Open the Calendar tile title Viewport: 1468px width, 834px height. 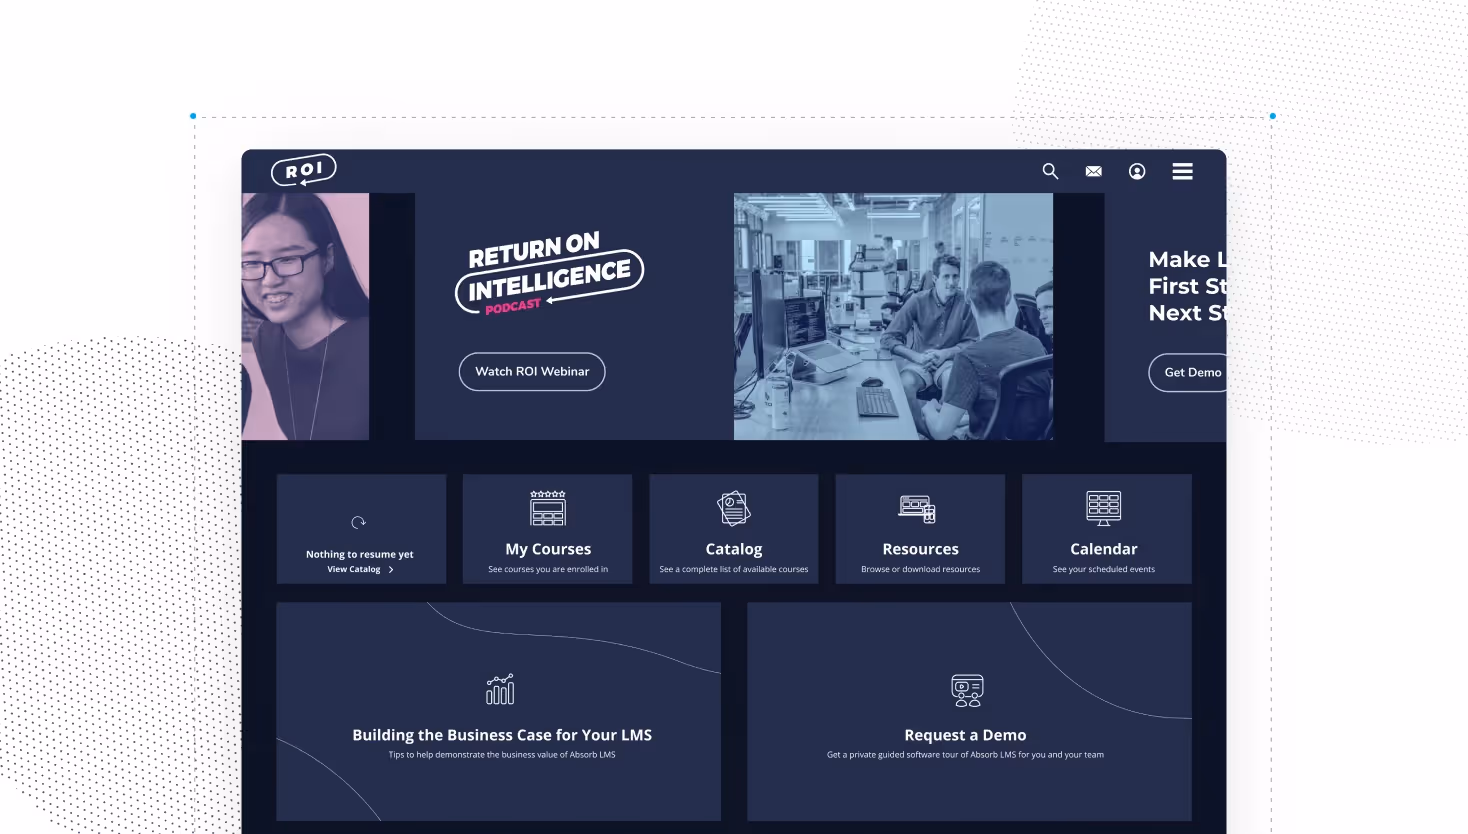point(1104,549)
